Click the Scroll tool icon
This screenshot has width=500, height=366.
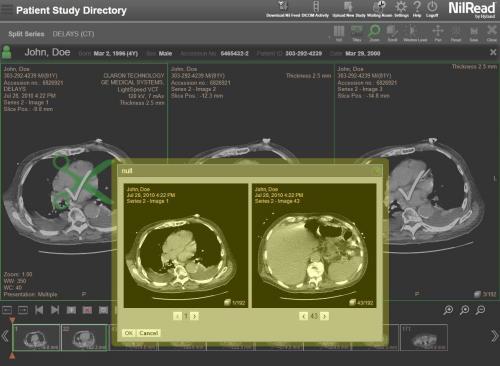coord(392,33)
